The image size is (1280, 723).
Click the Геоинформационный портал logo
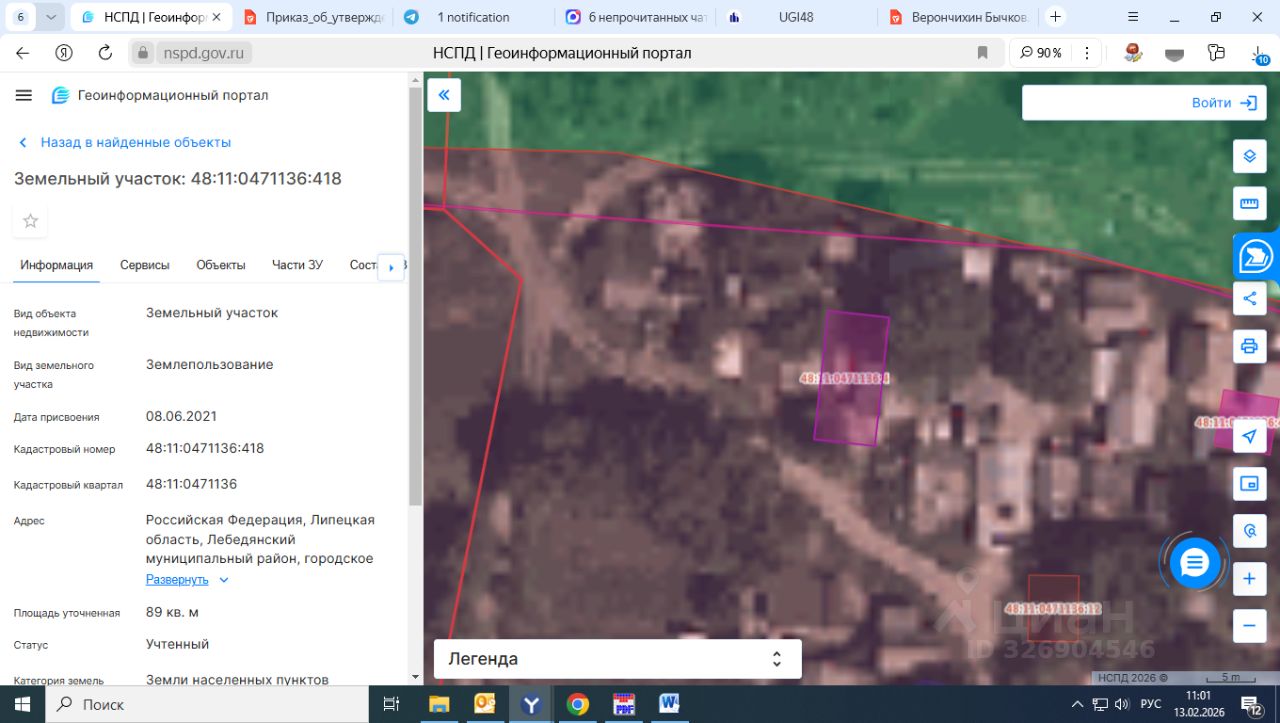pos(160,95)
